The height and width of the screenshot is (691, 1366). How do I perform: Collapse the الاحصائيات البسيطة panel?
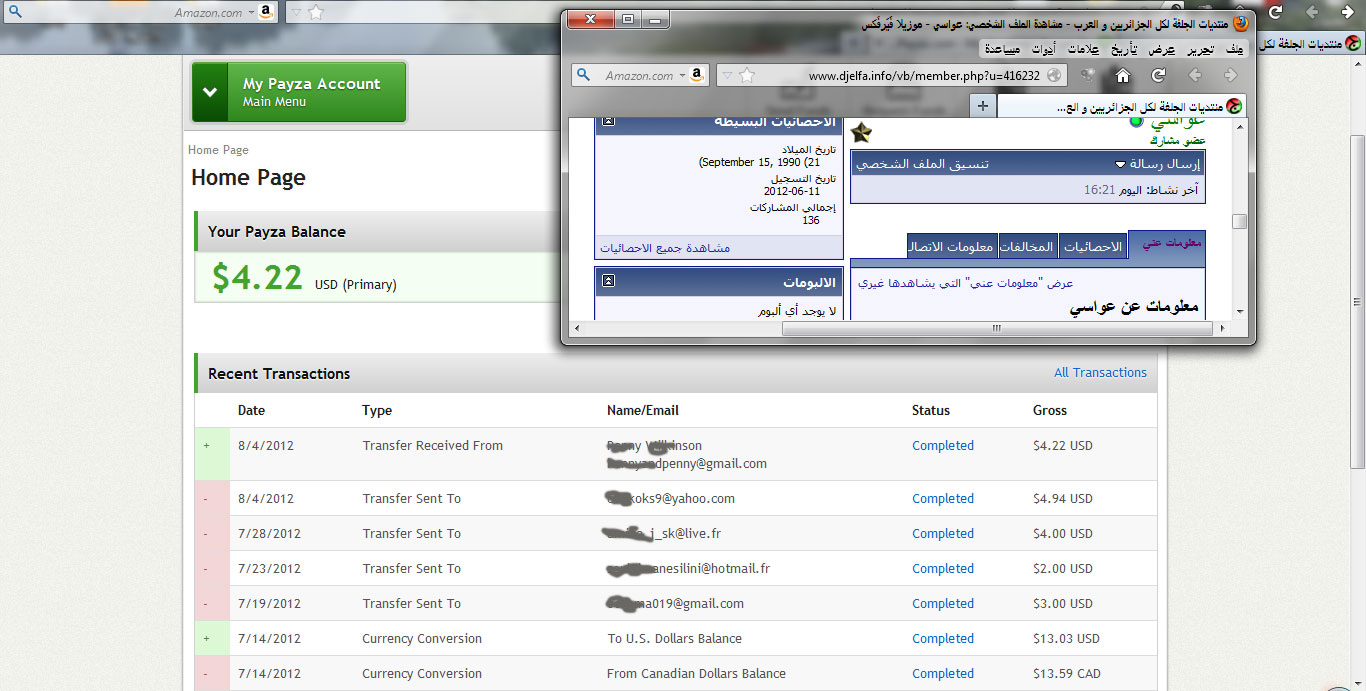(608, 121)
